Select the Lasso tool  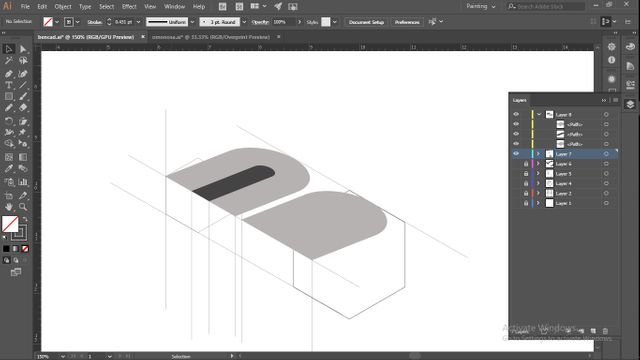(x=23, y=61)
